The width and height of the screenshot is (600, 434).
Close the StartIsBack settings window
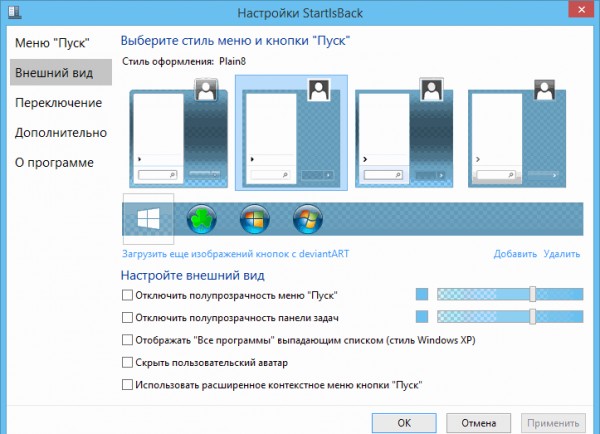[581, 10]
